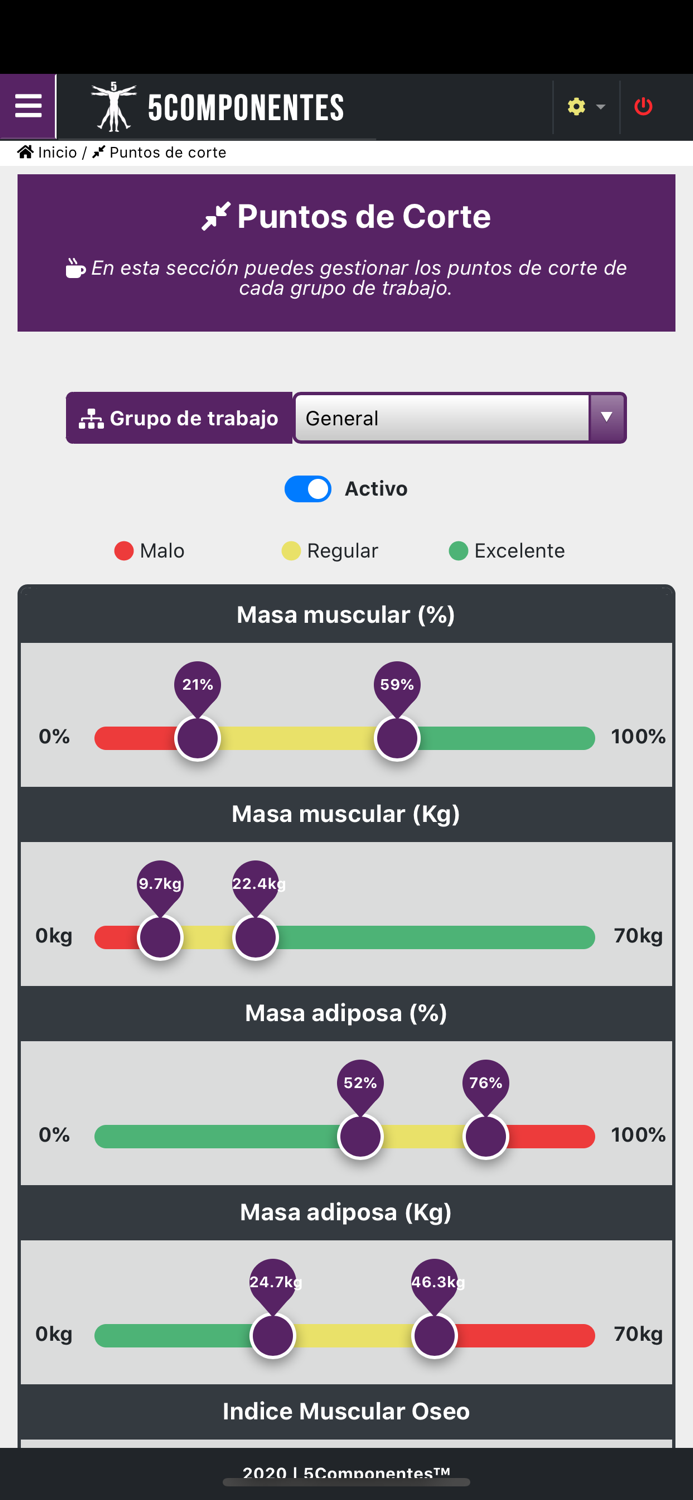Grab the 9.7kg muscle mass handle
This screenshot has height=1500, width=693.
tap(160, 937)
